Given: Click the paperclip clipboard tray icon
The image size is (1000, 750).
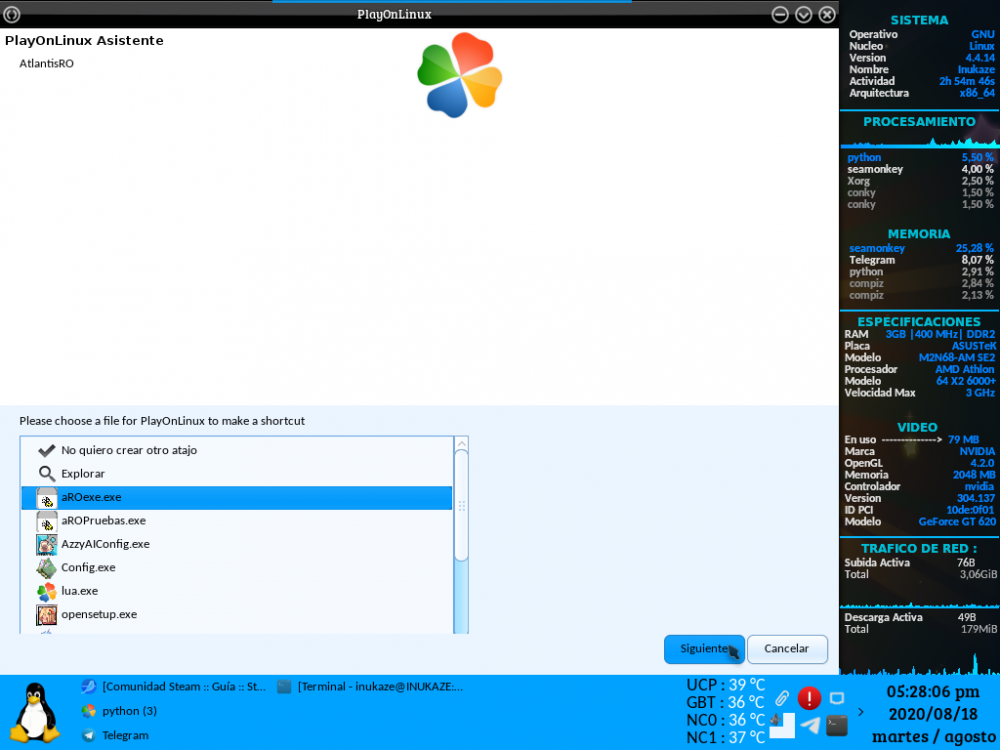Looking at the screenshot, I should (782, 697).
